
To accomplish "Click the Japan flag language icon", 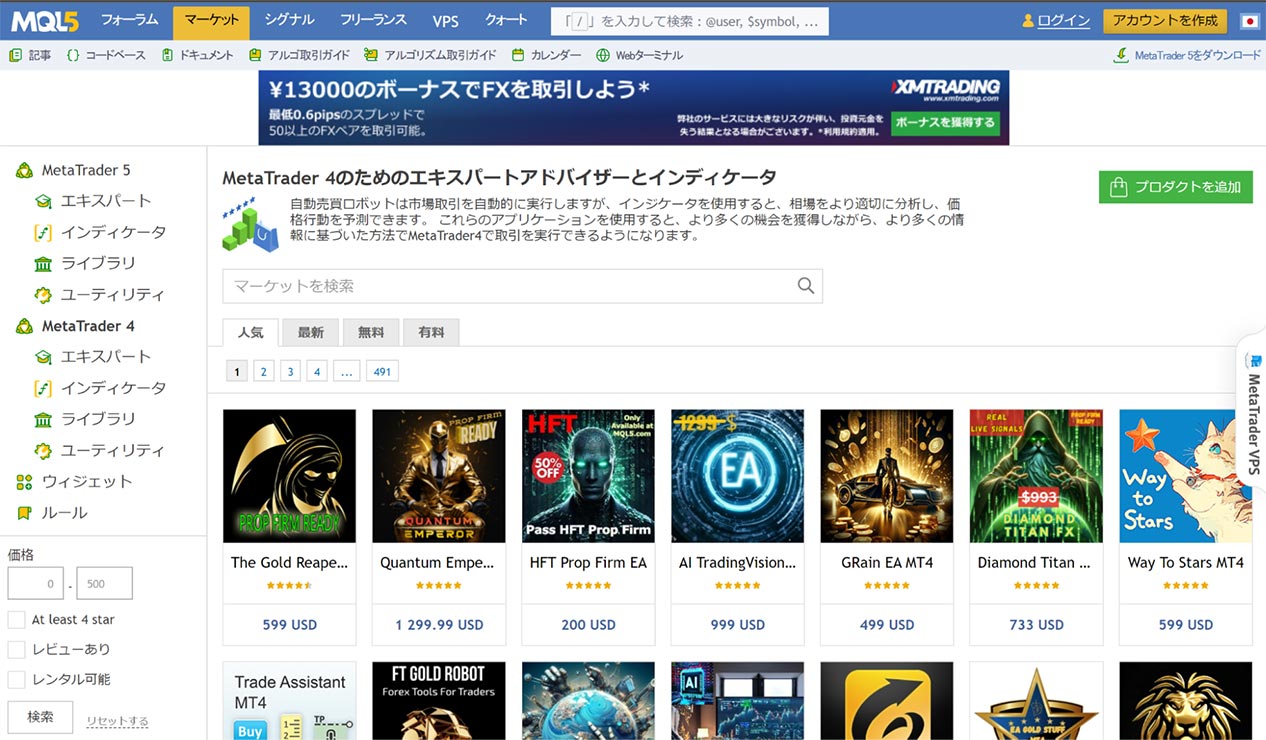I will point(1249,21).
